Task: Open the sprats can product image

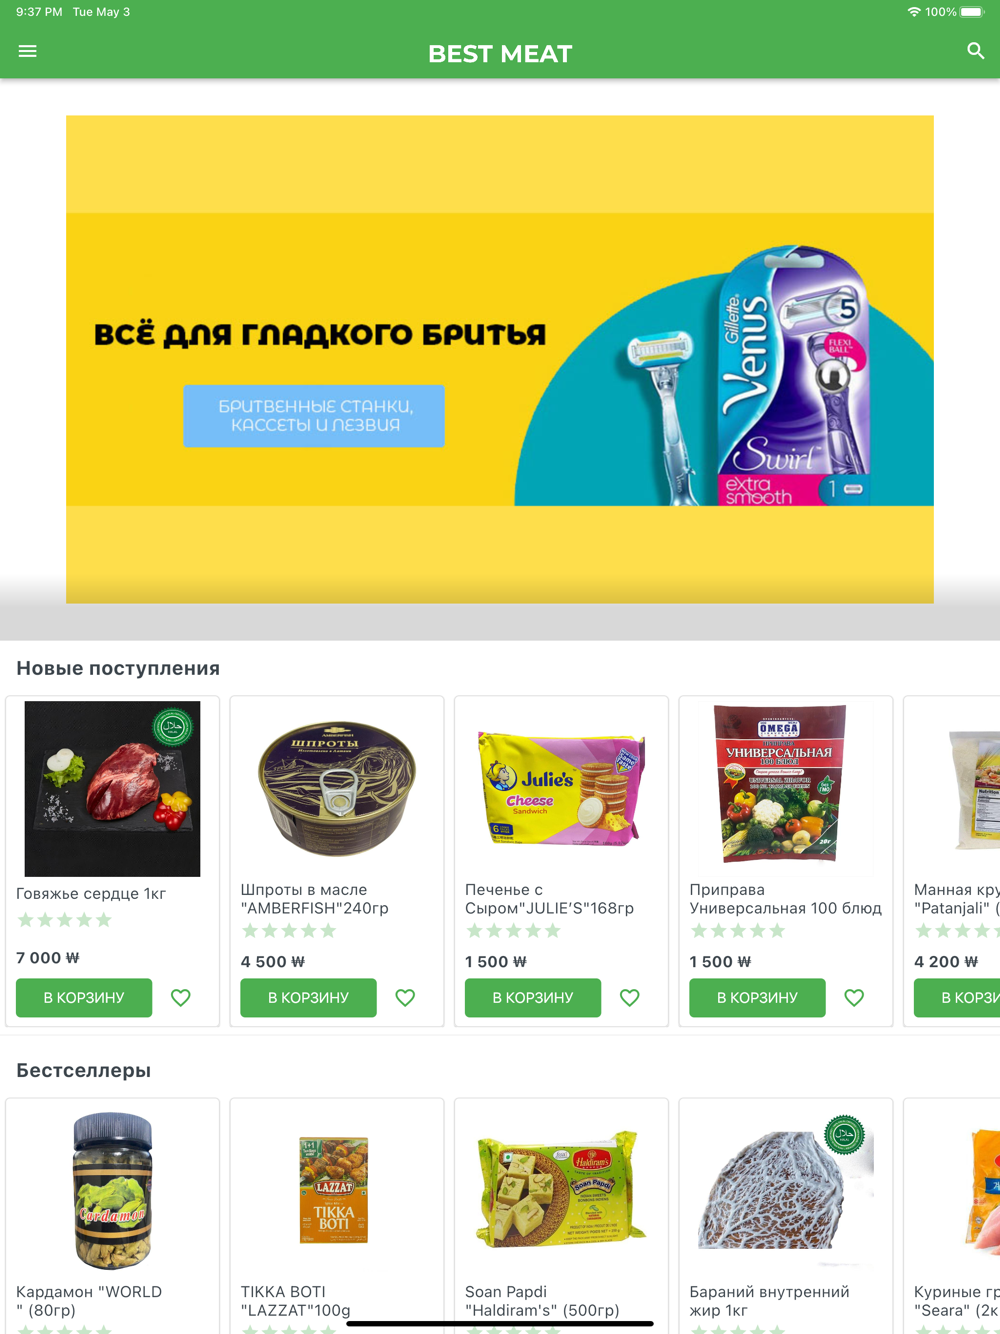Action: coord(337,787)
